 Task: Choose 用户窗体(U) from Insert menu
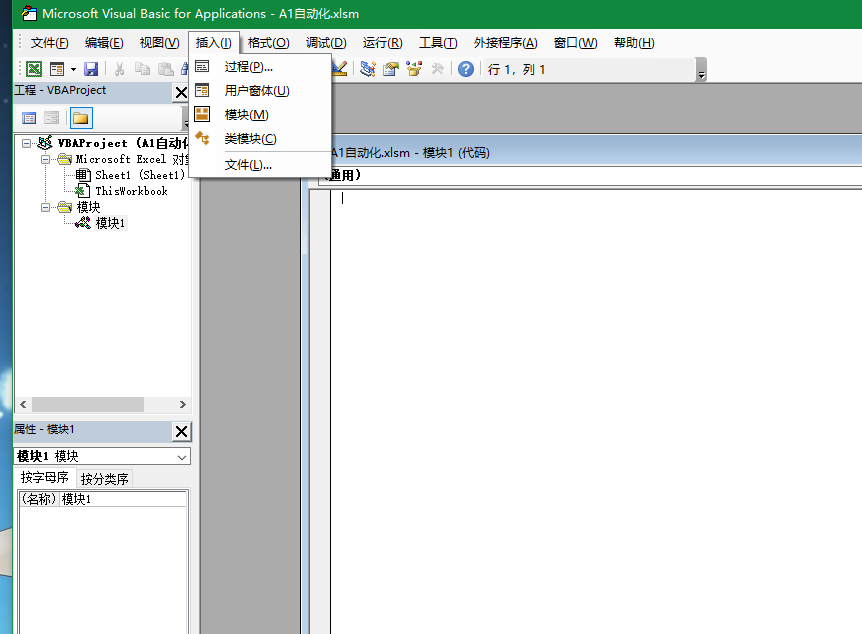[x=260, y=91]
